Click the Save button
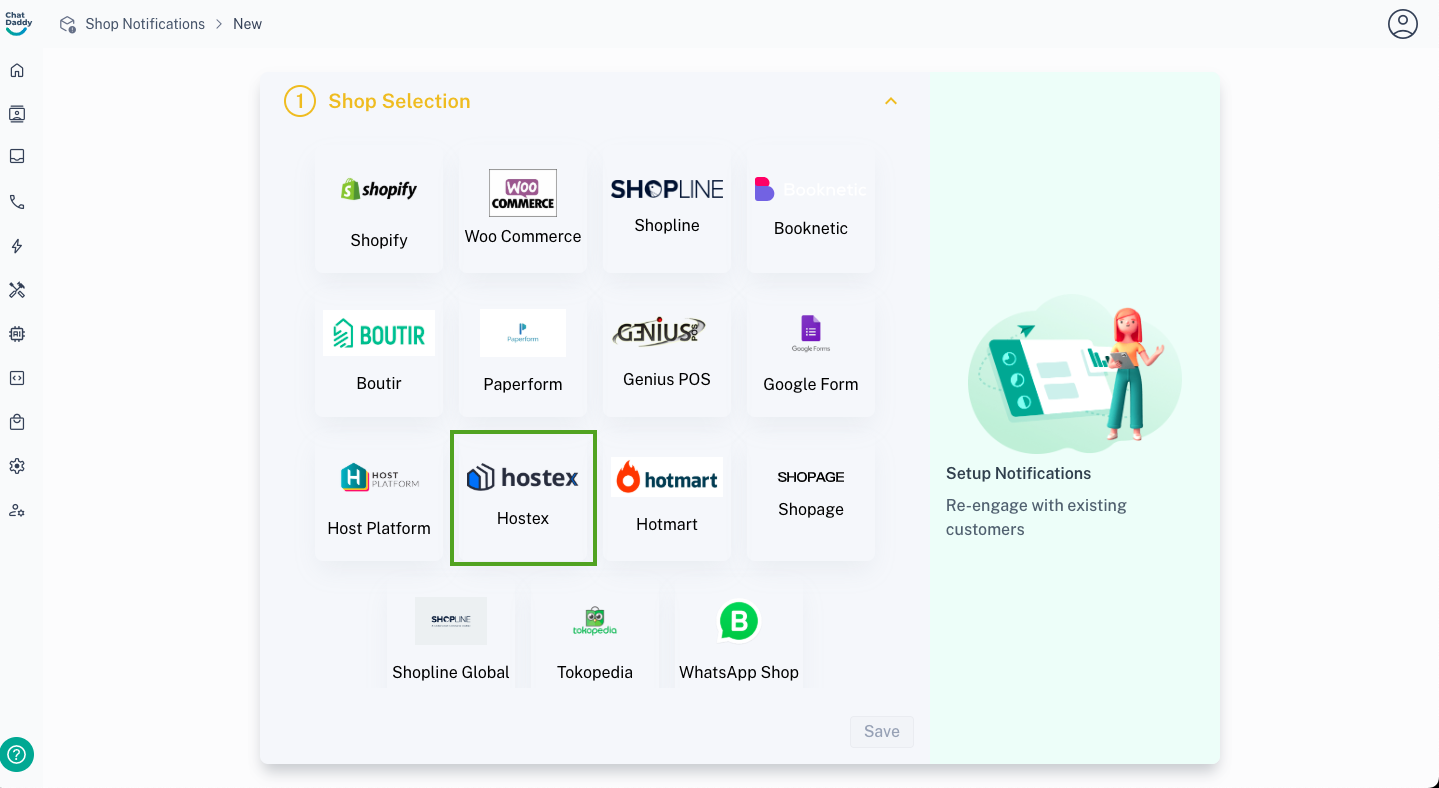Screen dimensions: 1439x788 coord(882,731)
